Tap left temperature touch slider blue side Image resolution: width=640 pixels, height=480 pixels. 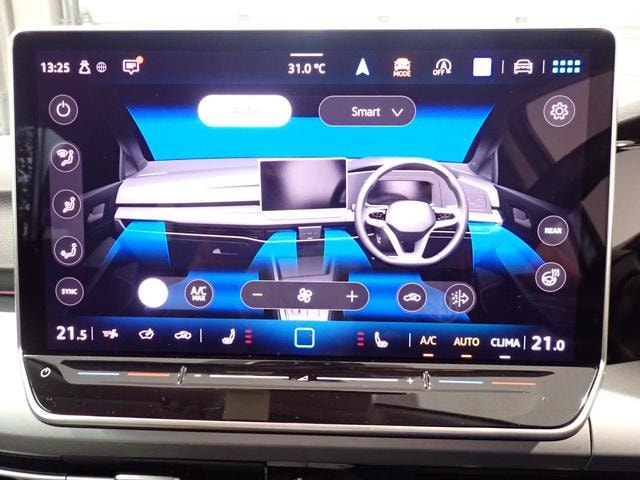point(98,374)
